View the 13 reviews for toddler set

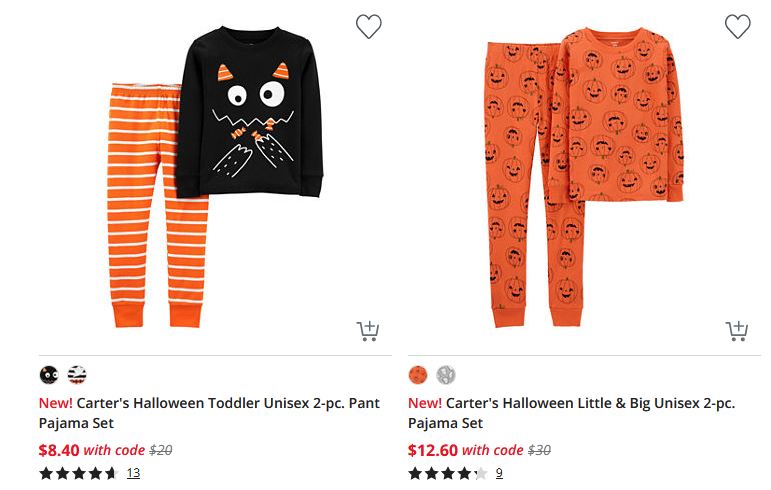133,473
